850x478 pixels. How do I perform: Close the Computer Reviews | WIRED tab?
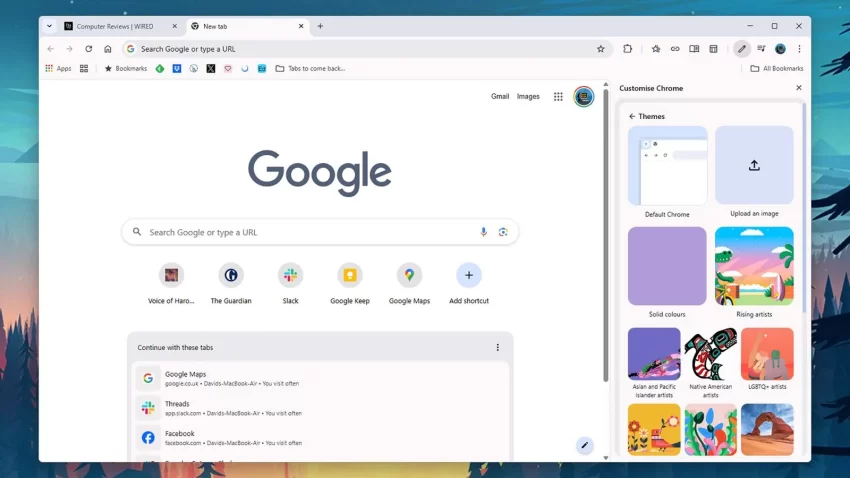coord(175,26)
